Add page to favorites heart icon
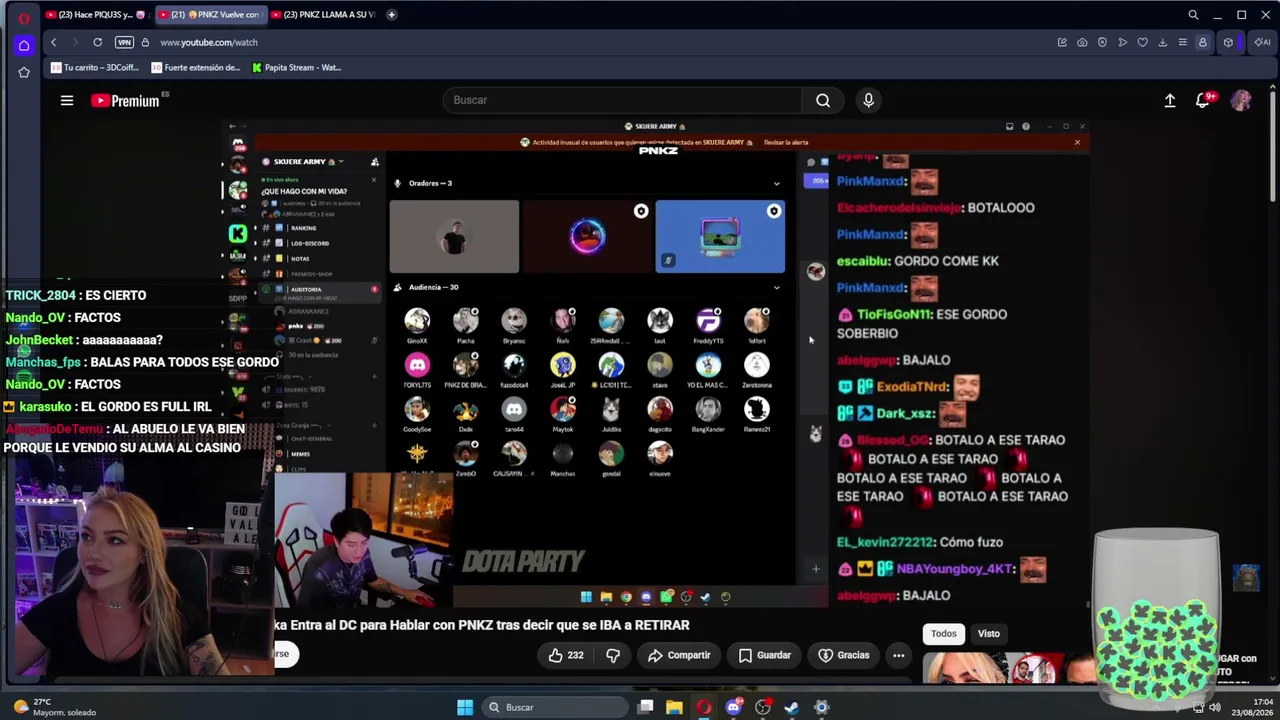This screenshot has width=1280, height=720. (x=1142, y=42)
